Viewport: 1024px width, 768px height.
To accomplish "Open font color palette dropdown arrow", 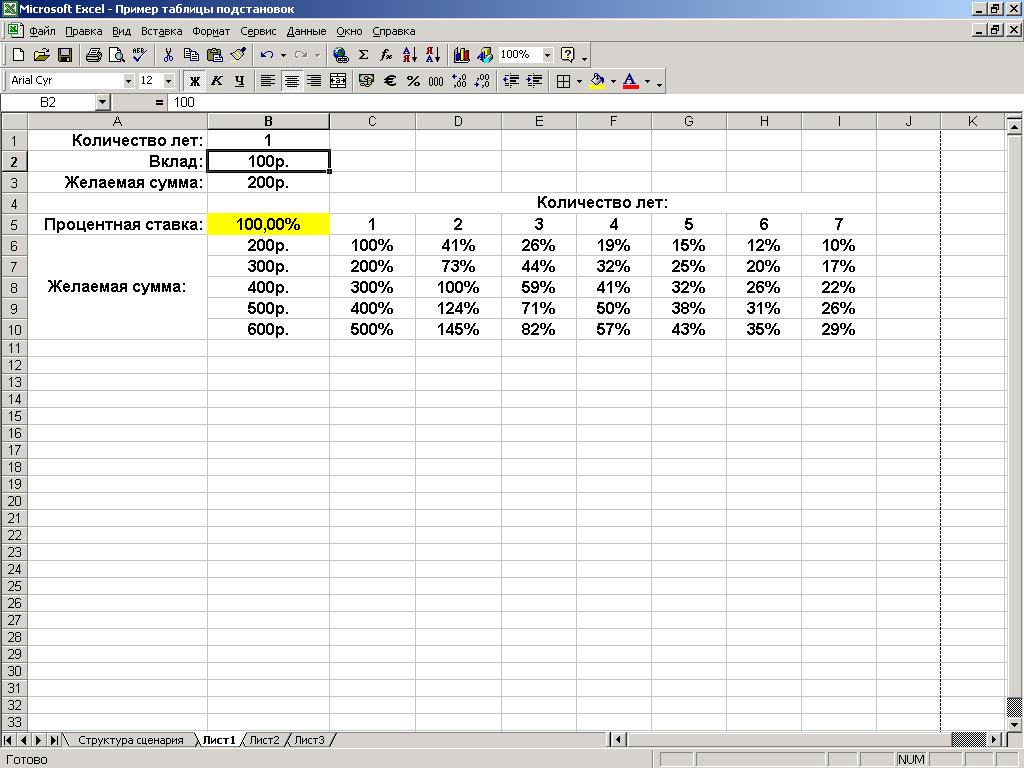I will pos(647,82).
